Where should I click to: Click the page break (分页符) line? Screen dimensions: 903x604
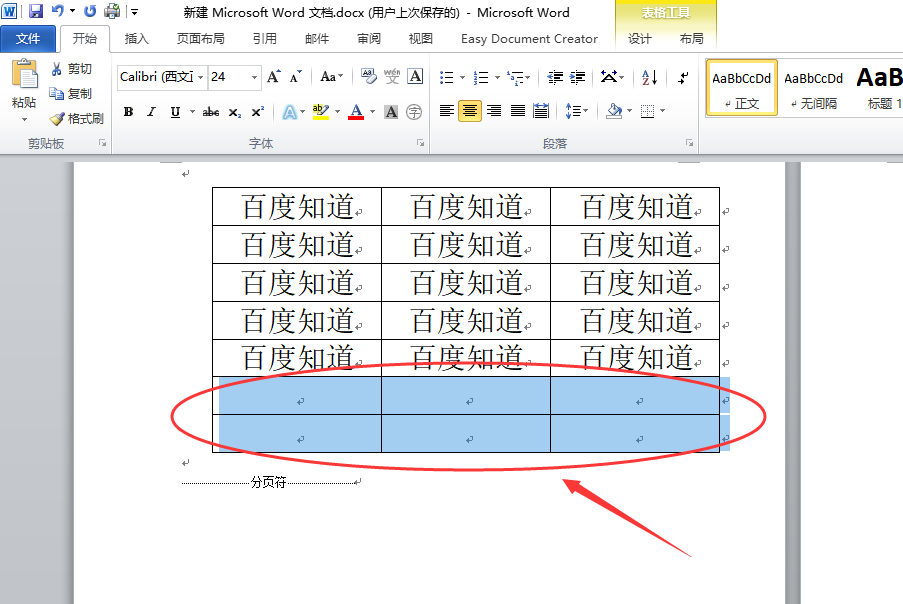point(269,483)
